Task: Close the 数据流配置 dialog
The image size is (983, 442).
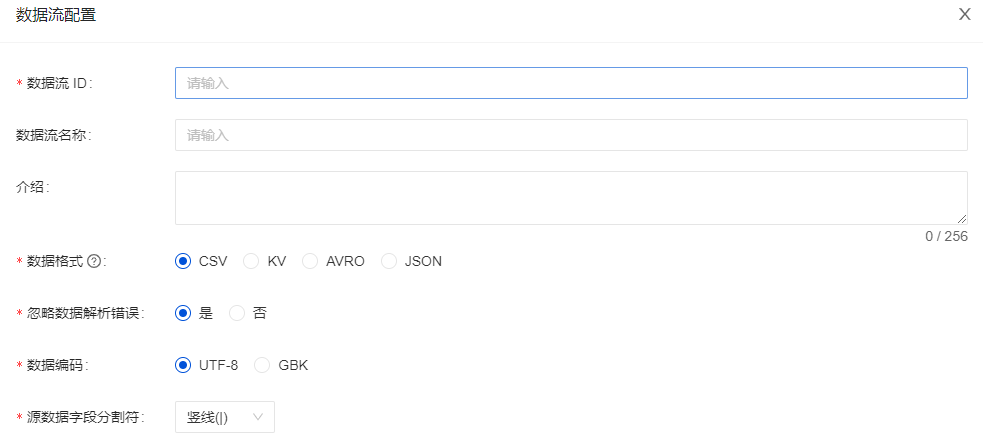Action: pyautogui.click(x=964, y=14)
